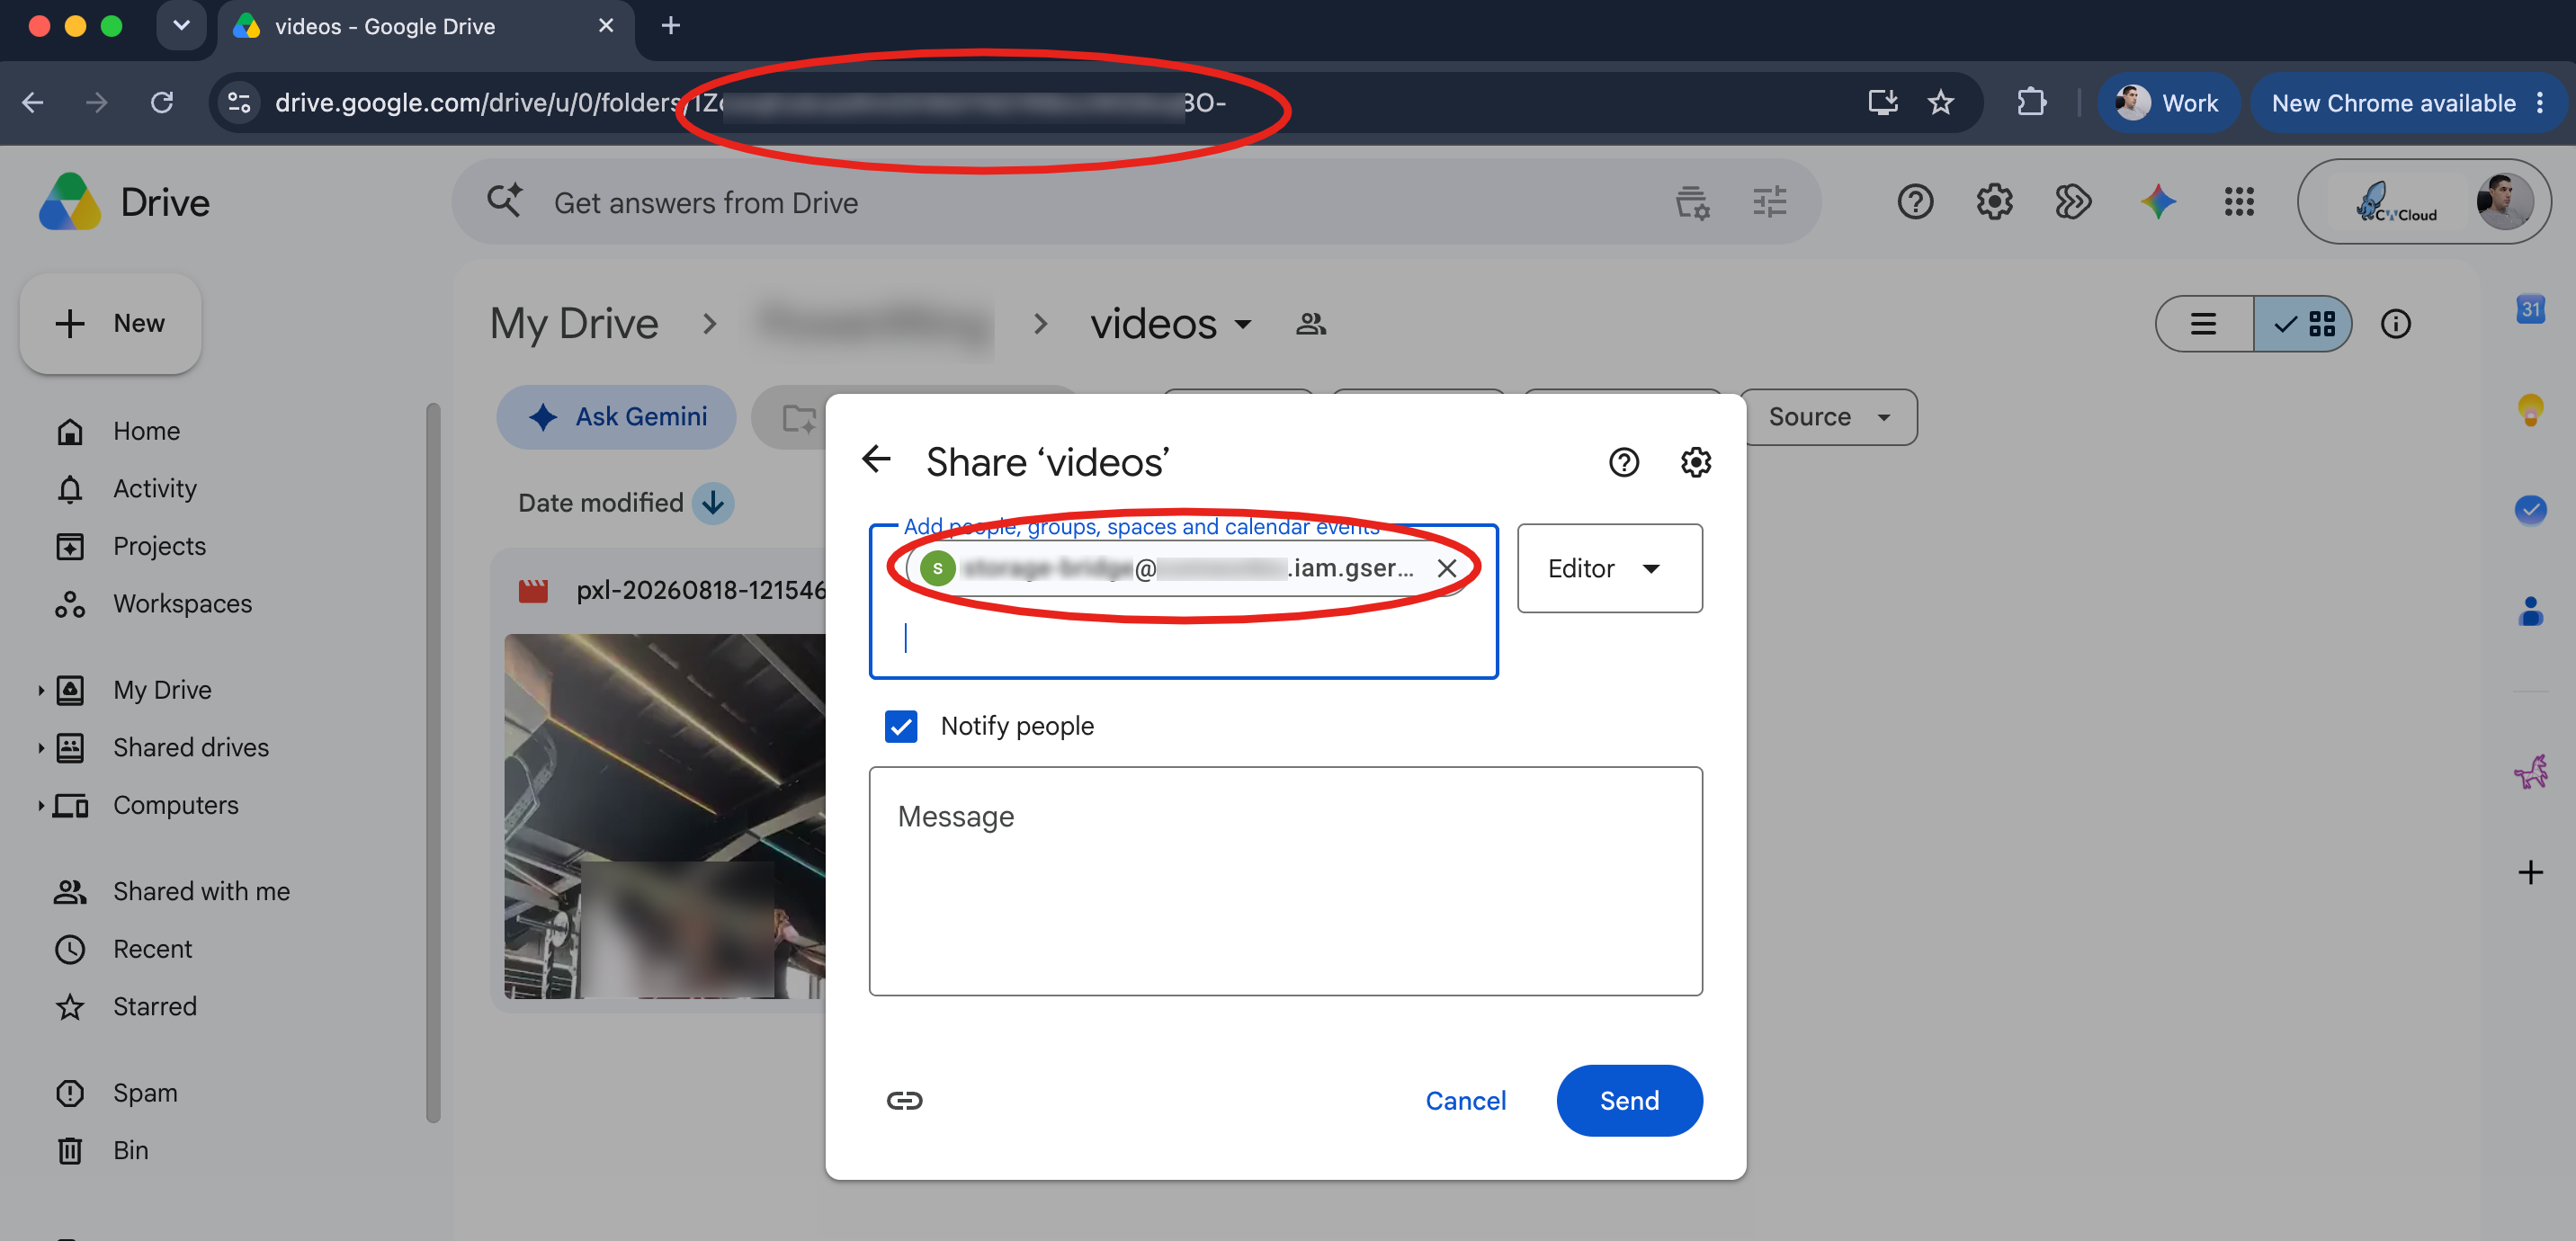Go back using the share dialog arrow
The width and height of the screenshot is (2576, 1241).
pos(876,460)
